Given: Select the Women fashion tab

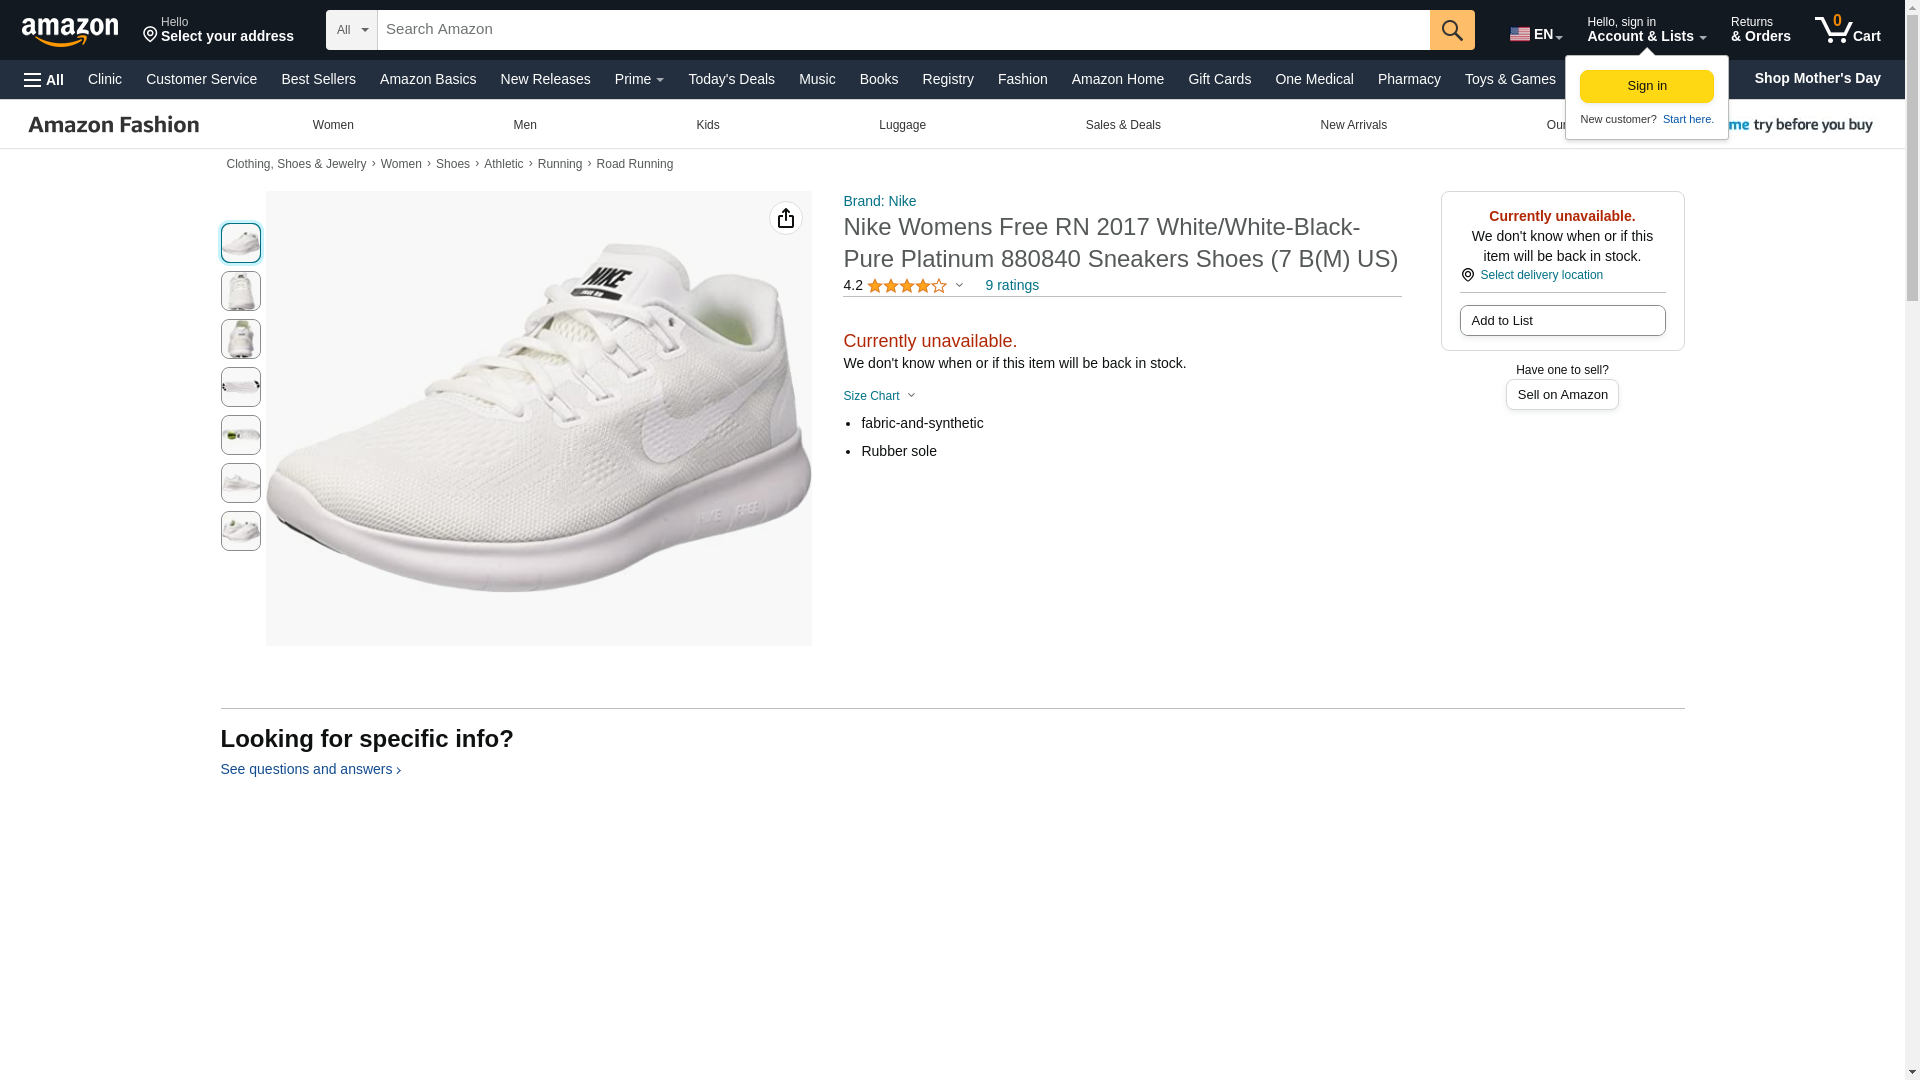Looking at the screenshot, I should point(333,125).
